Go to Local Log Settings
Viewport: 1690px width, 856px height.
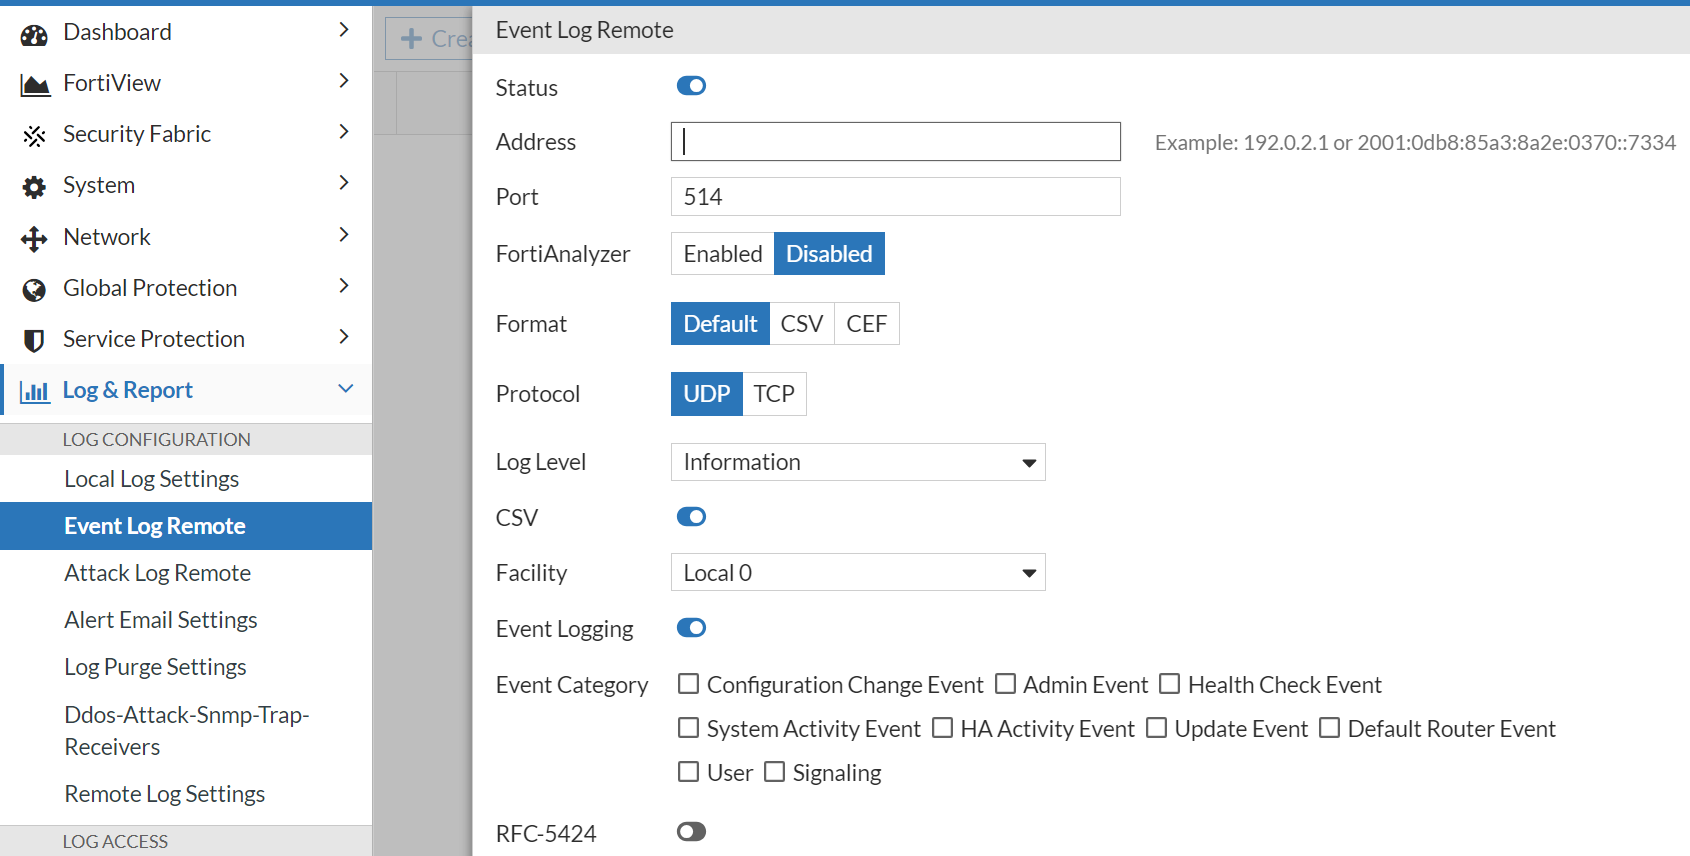tap(151, 479)
